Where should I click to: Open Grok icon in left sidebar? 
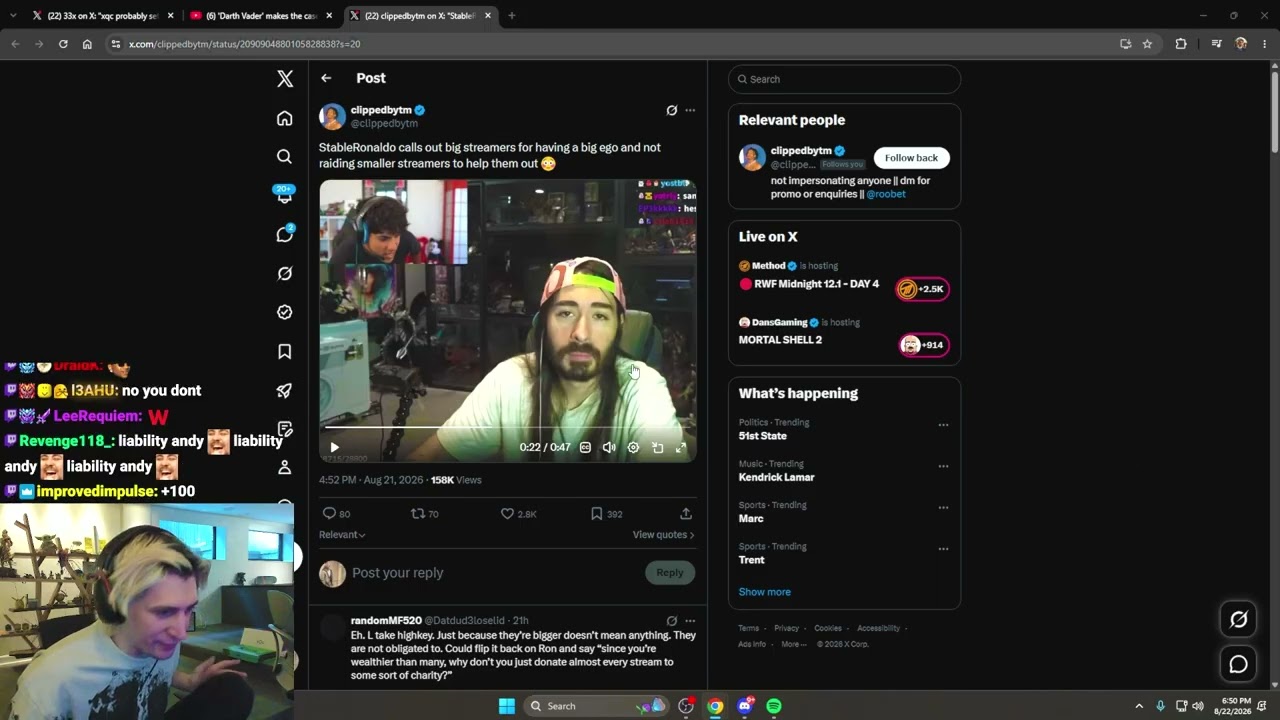point(285,273)
